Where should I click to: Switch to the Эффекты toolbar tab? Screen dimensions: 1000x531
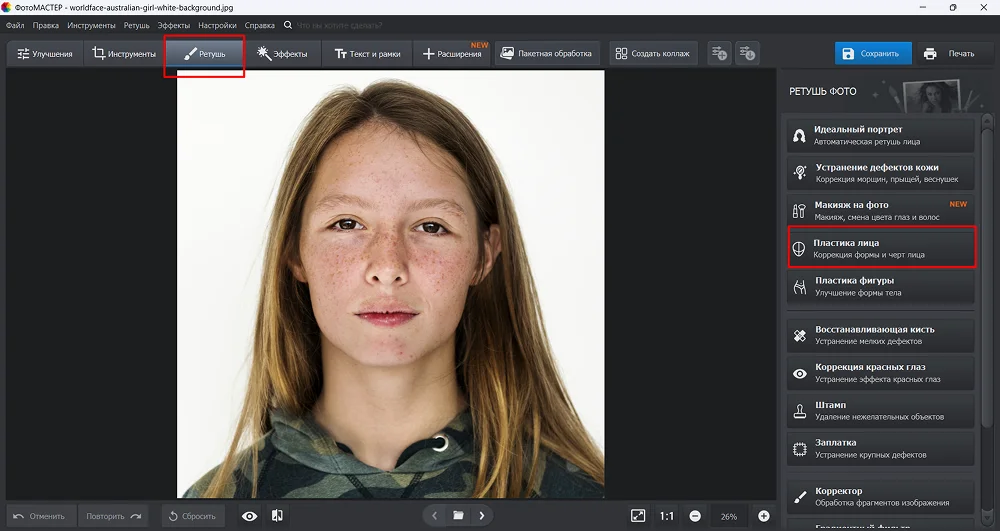point(282,54)
